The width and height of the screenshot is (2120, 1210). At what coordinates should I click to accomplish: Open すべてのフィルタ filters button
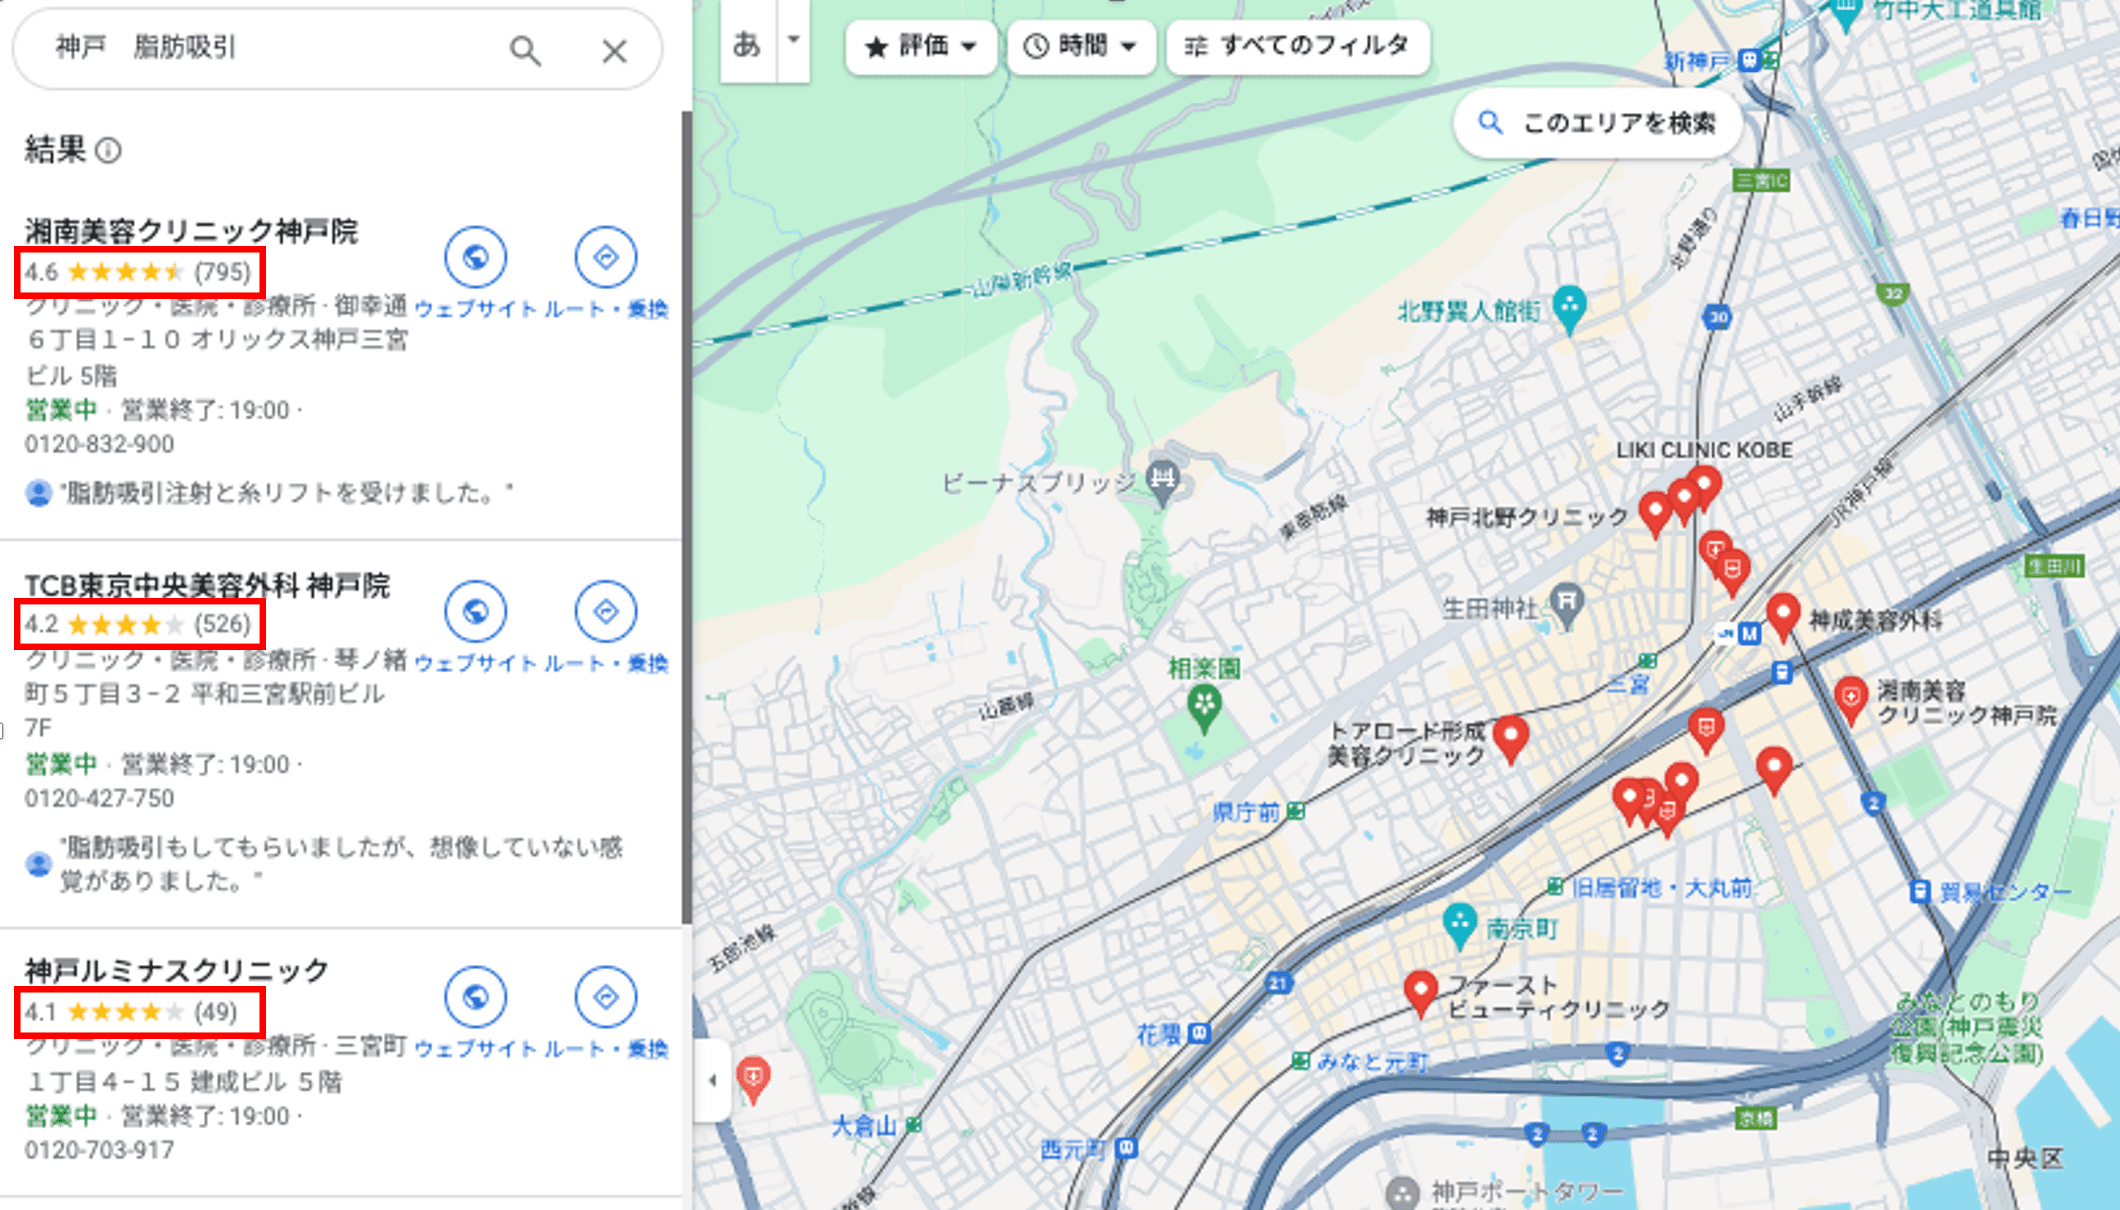[1298, 46]
